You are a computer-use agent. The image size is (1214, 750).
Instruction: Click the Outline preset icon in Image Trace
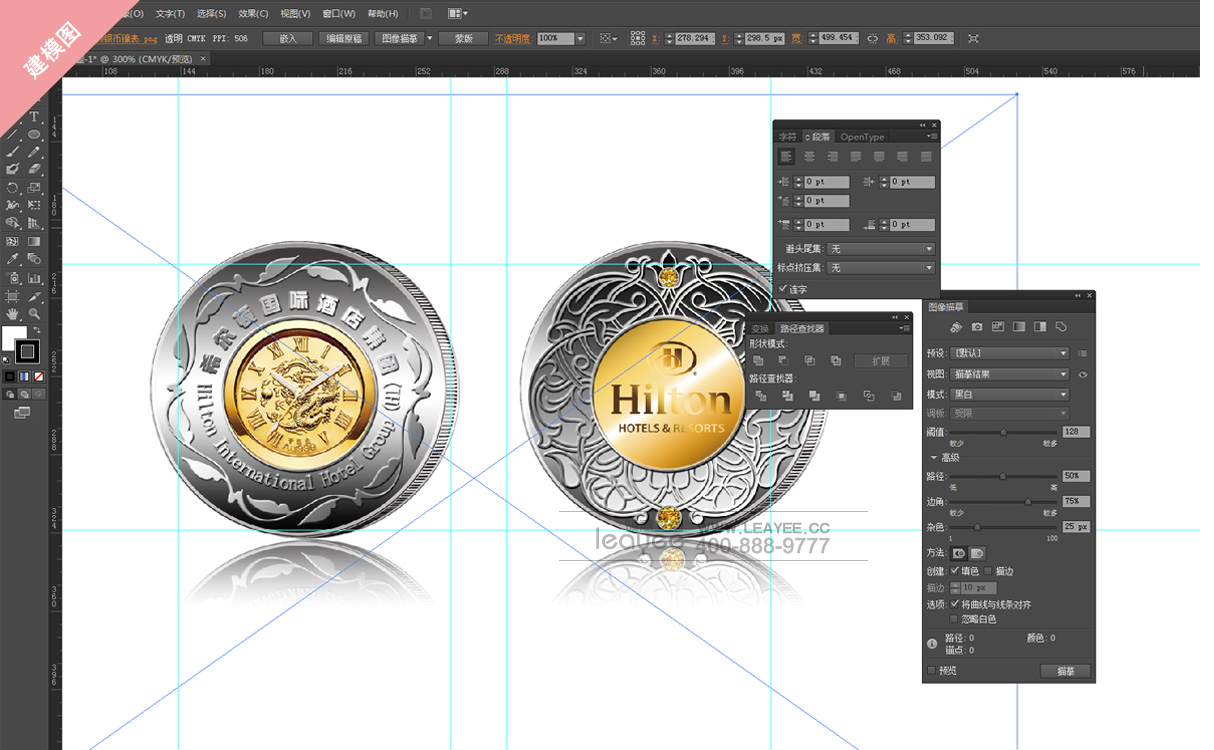coord(1061,327)
